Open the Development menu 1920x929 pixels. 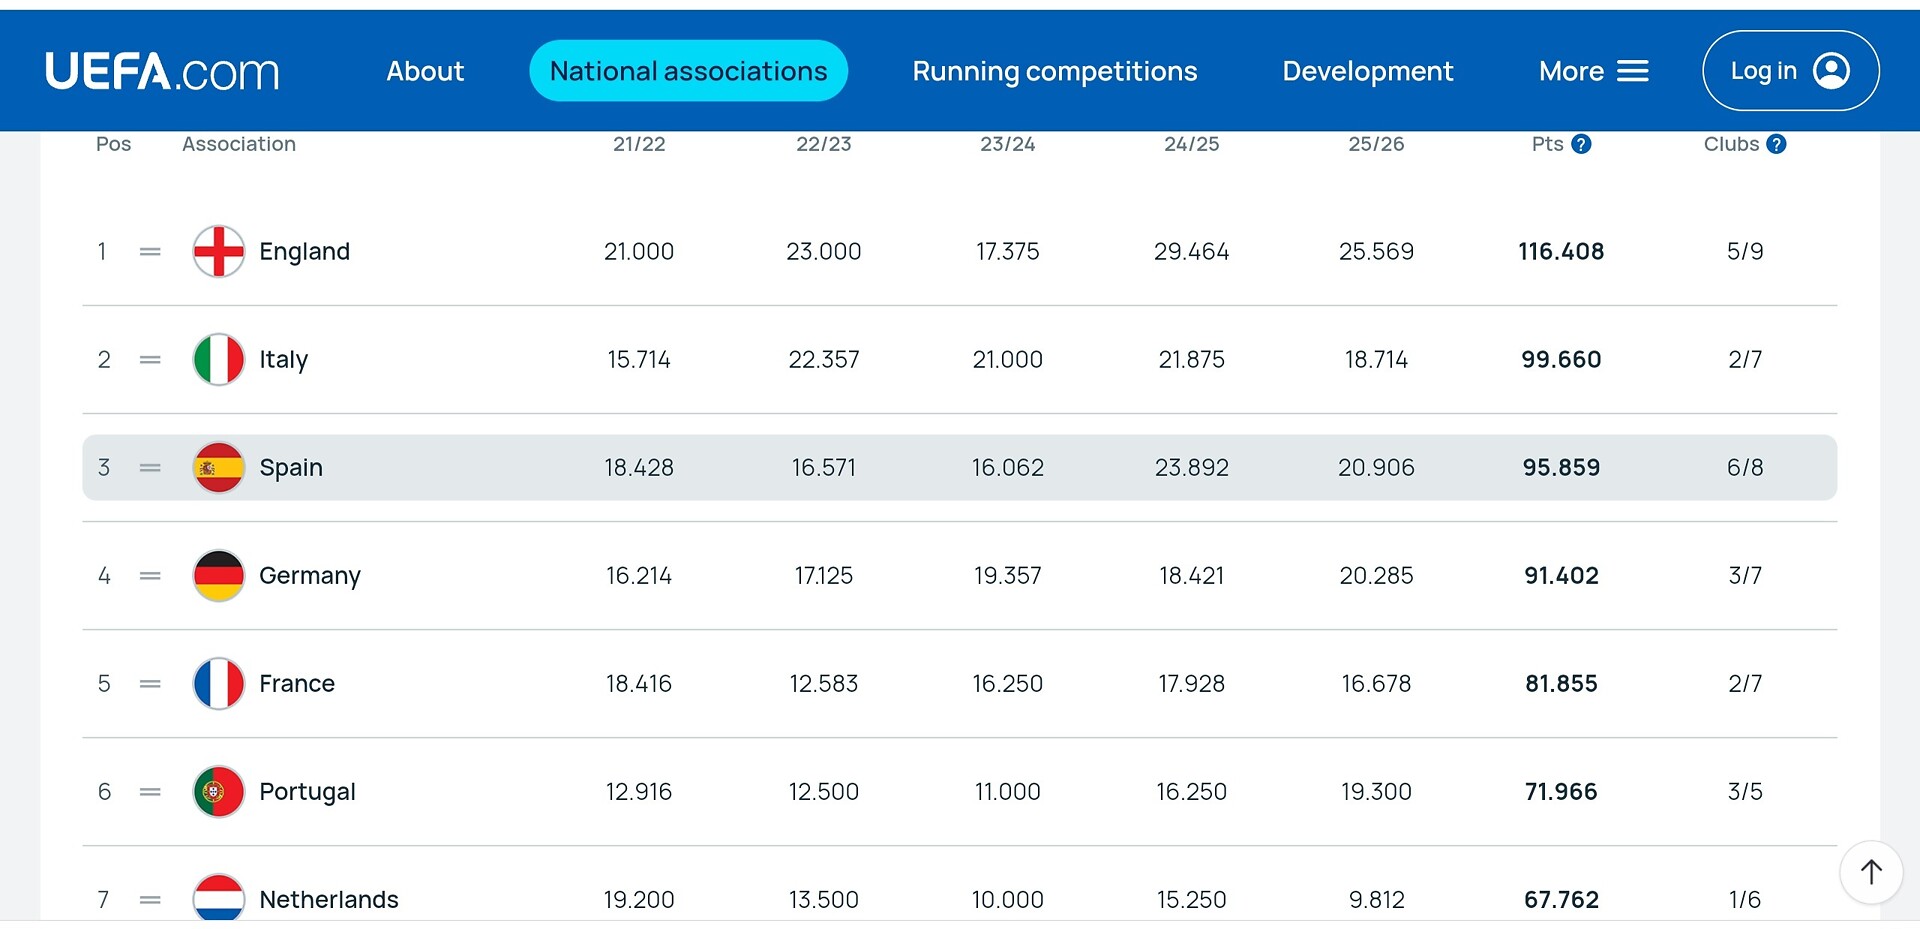click(1367, 71)
